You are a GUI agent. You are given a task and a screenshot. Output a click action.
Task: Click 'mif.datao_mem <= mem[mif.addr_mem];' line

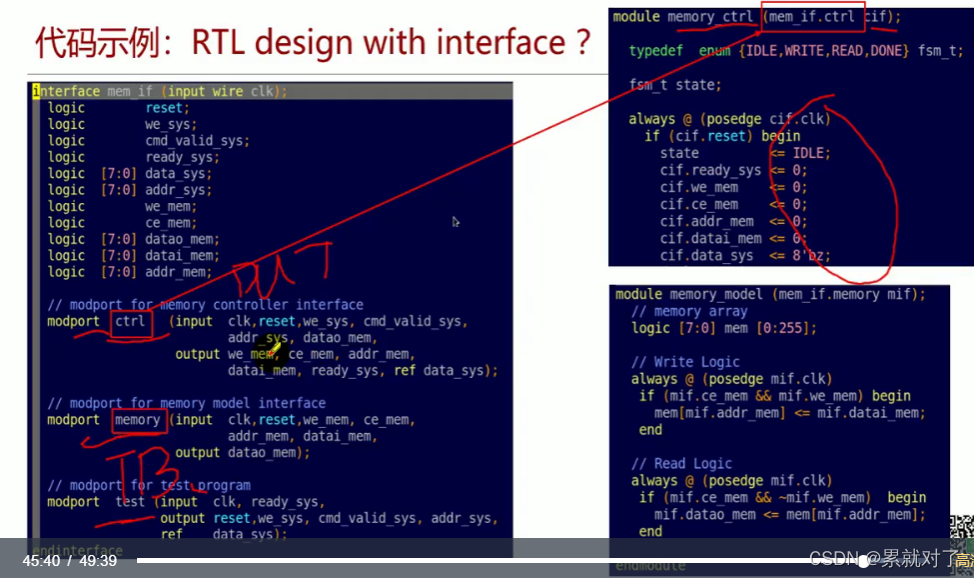coord(790,515)
